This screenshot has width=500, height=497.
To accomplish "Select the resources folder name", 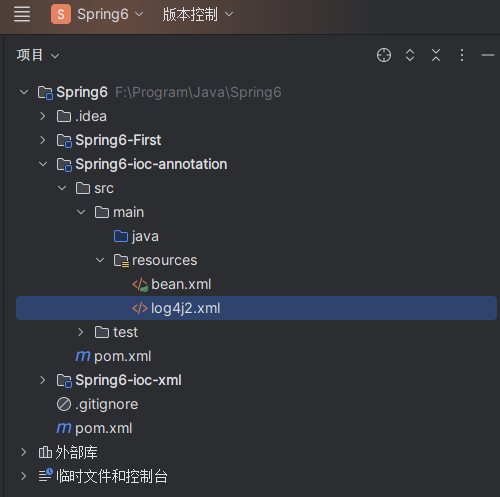I will pyautogui.click(x=165, y=260).
